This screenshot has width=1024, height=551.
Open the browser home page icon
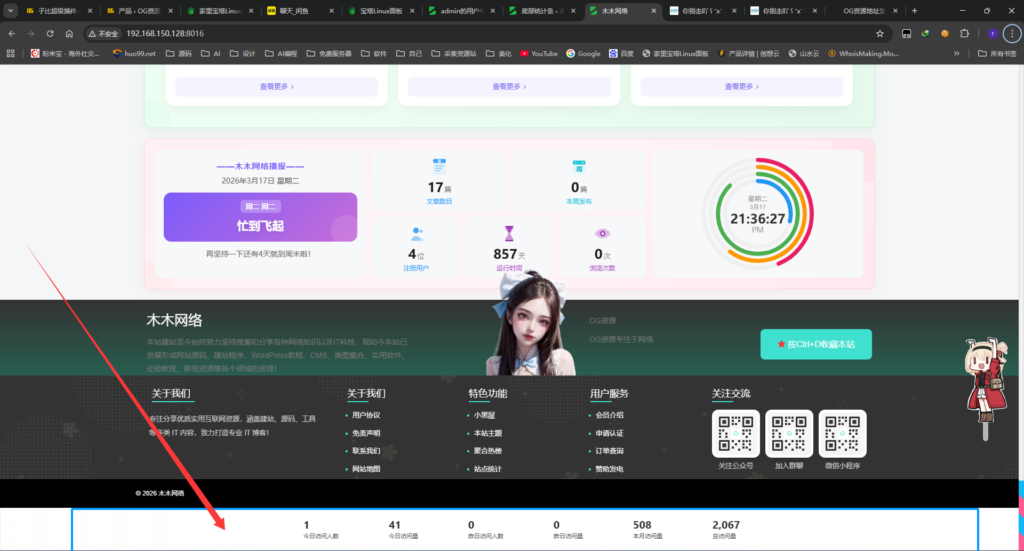(x=69, y=33)
